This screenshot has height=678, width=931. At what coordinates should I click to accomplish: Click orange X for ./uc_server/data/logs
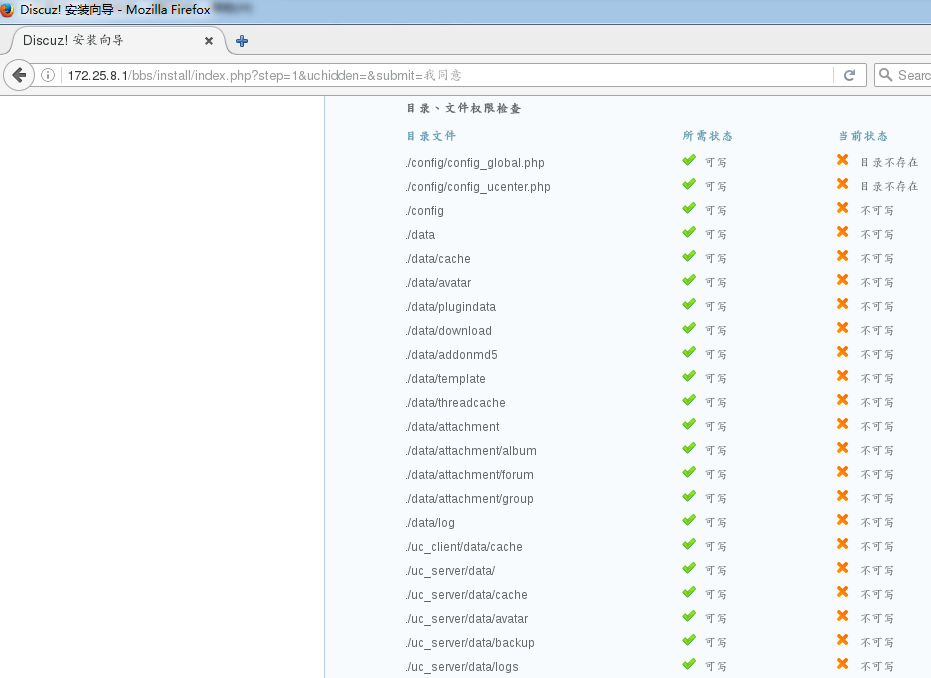[x=842, y=664]
